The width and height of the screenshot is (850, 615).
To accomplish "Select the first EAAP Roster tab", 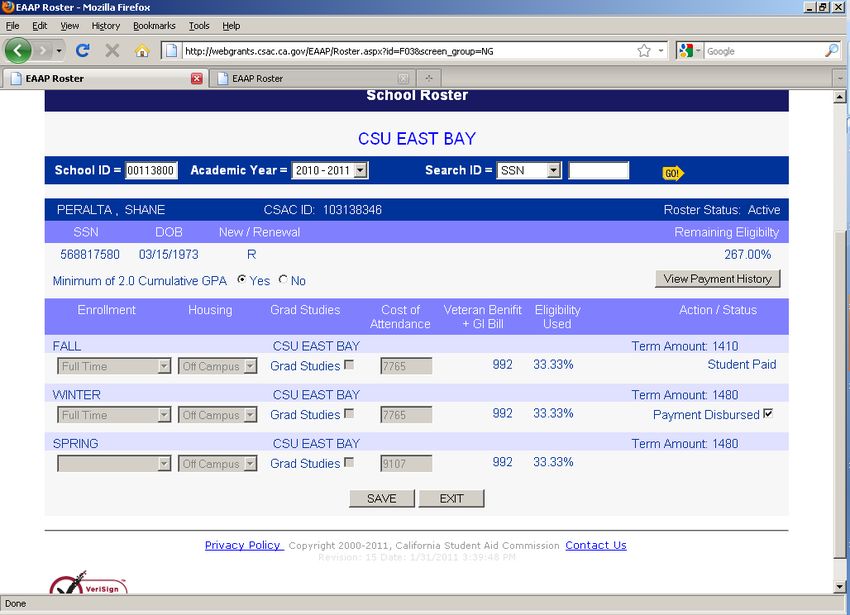I will click(x=105, y=79).
